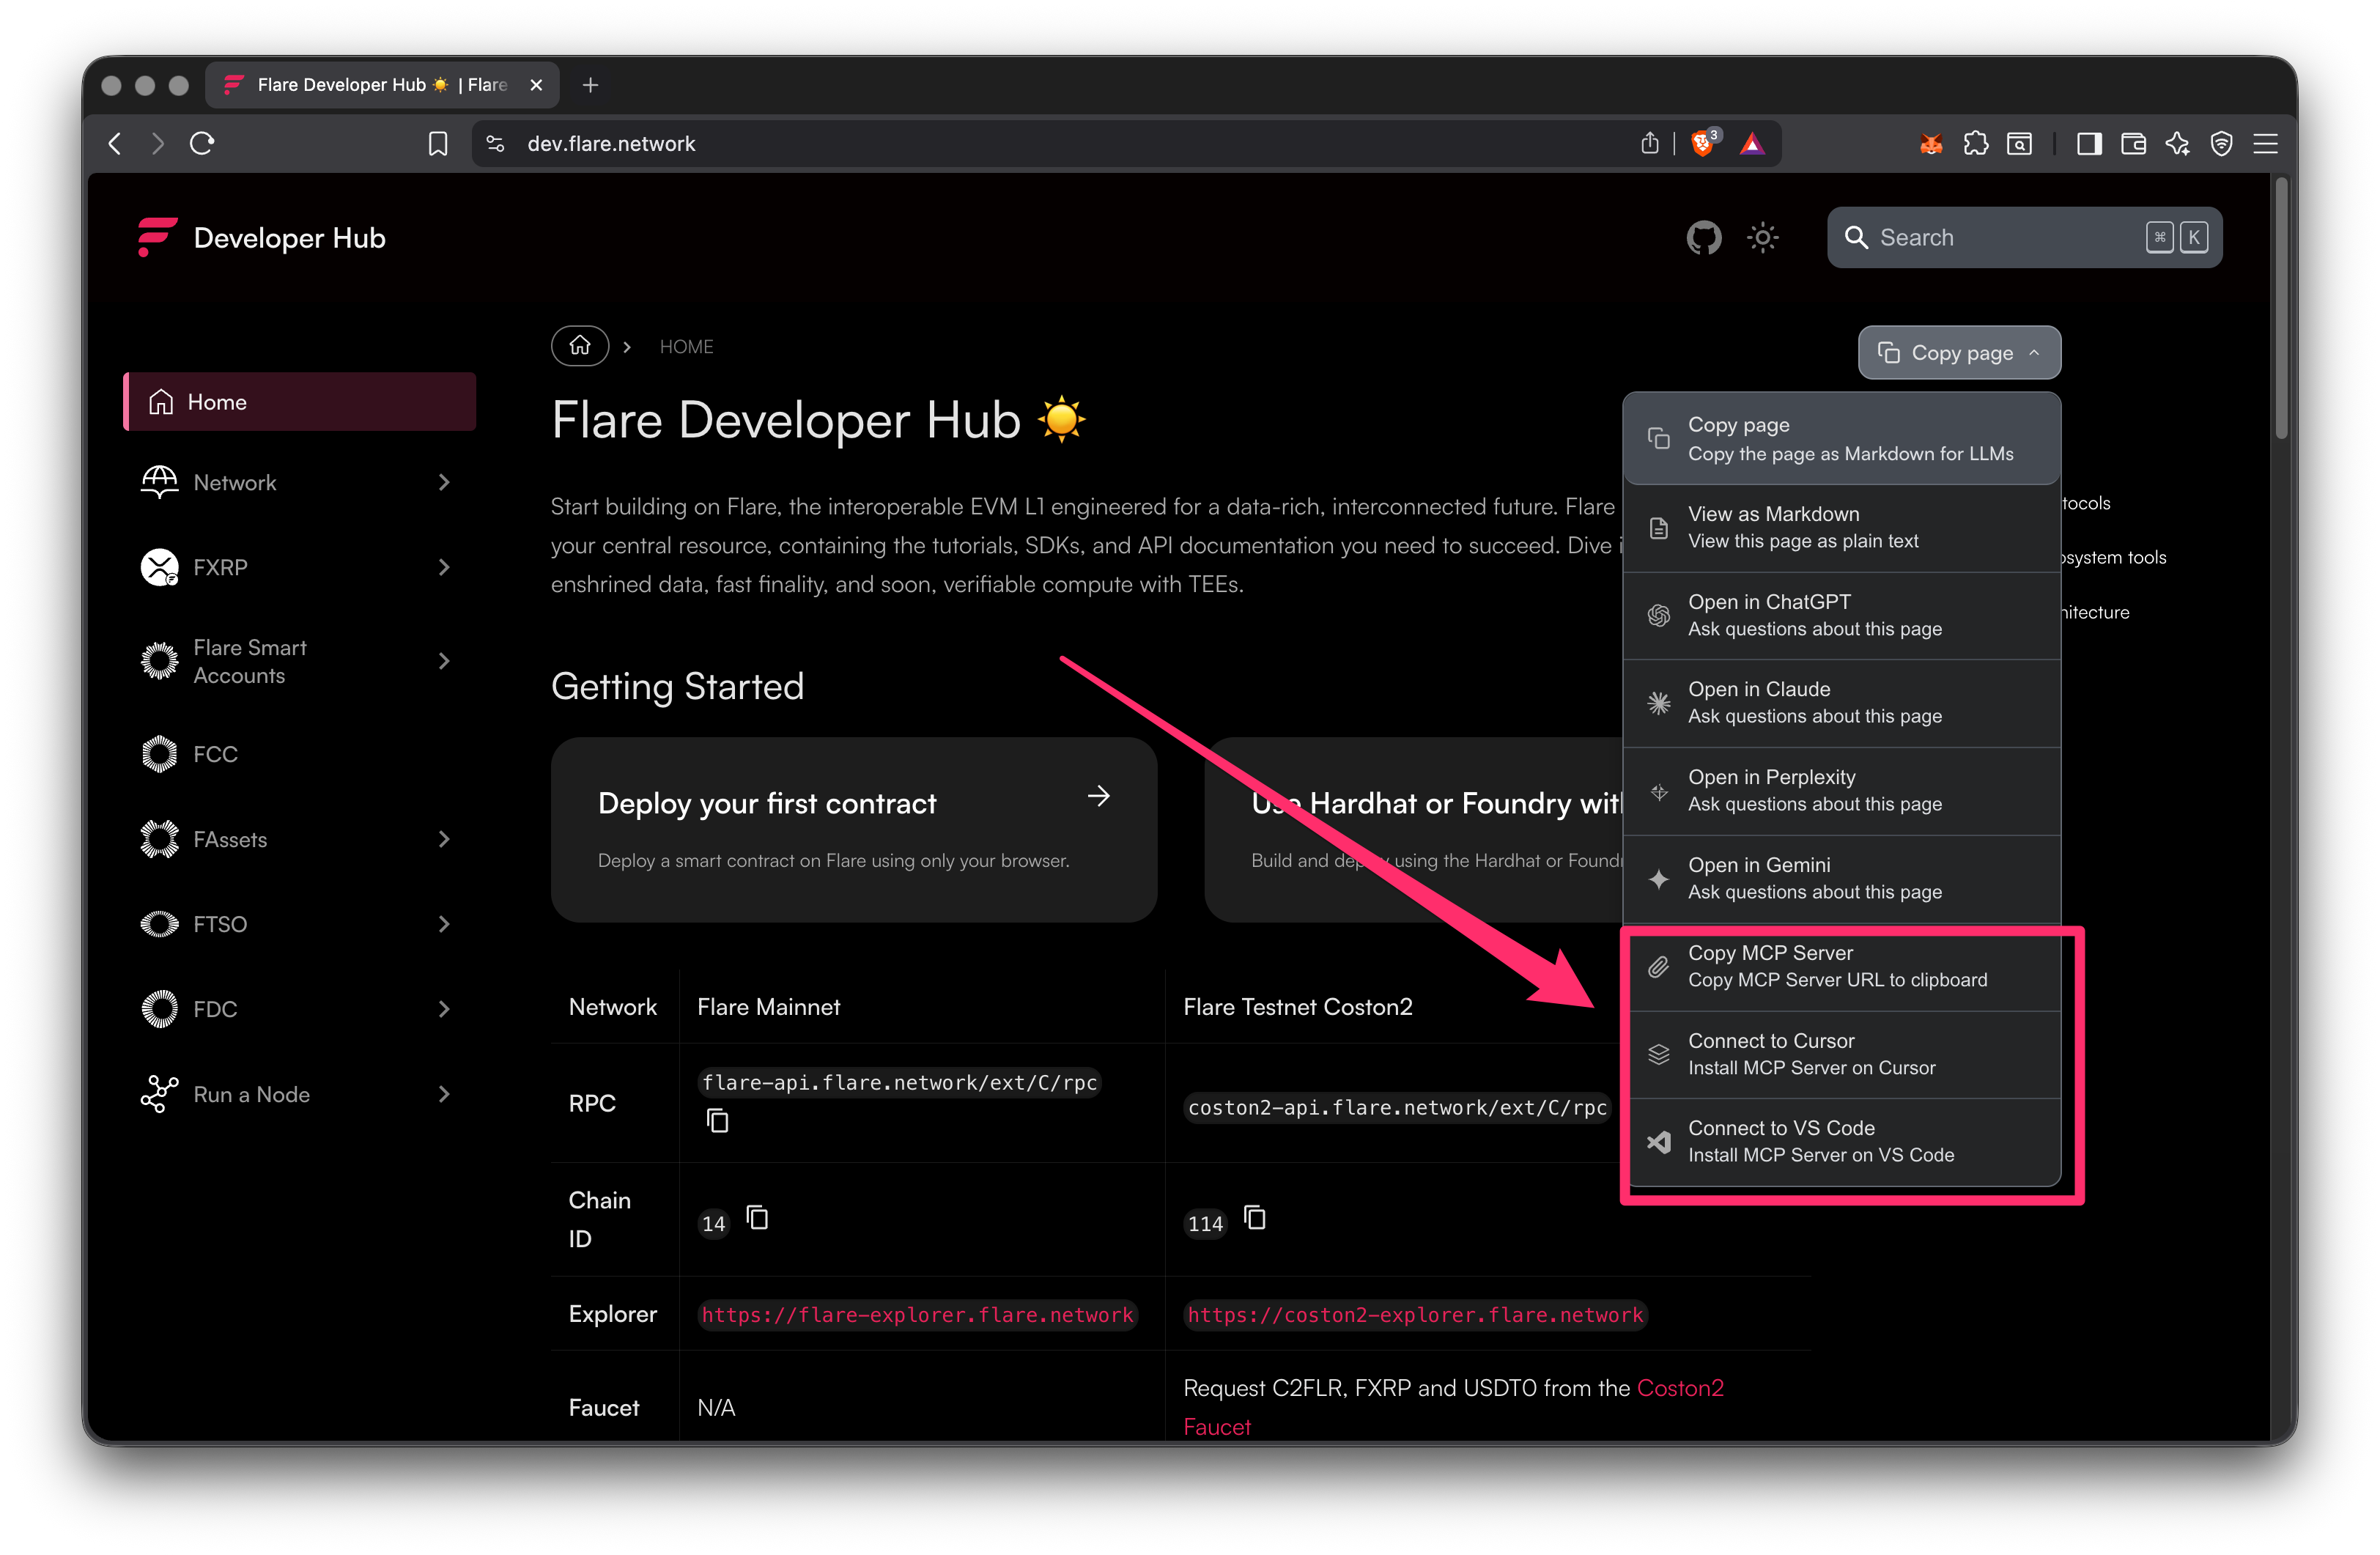Viewport: 2380px width, 1555px height.
Task: Open the flare-explorer.flare.network link
Action: point(917,1314)
